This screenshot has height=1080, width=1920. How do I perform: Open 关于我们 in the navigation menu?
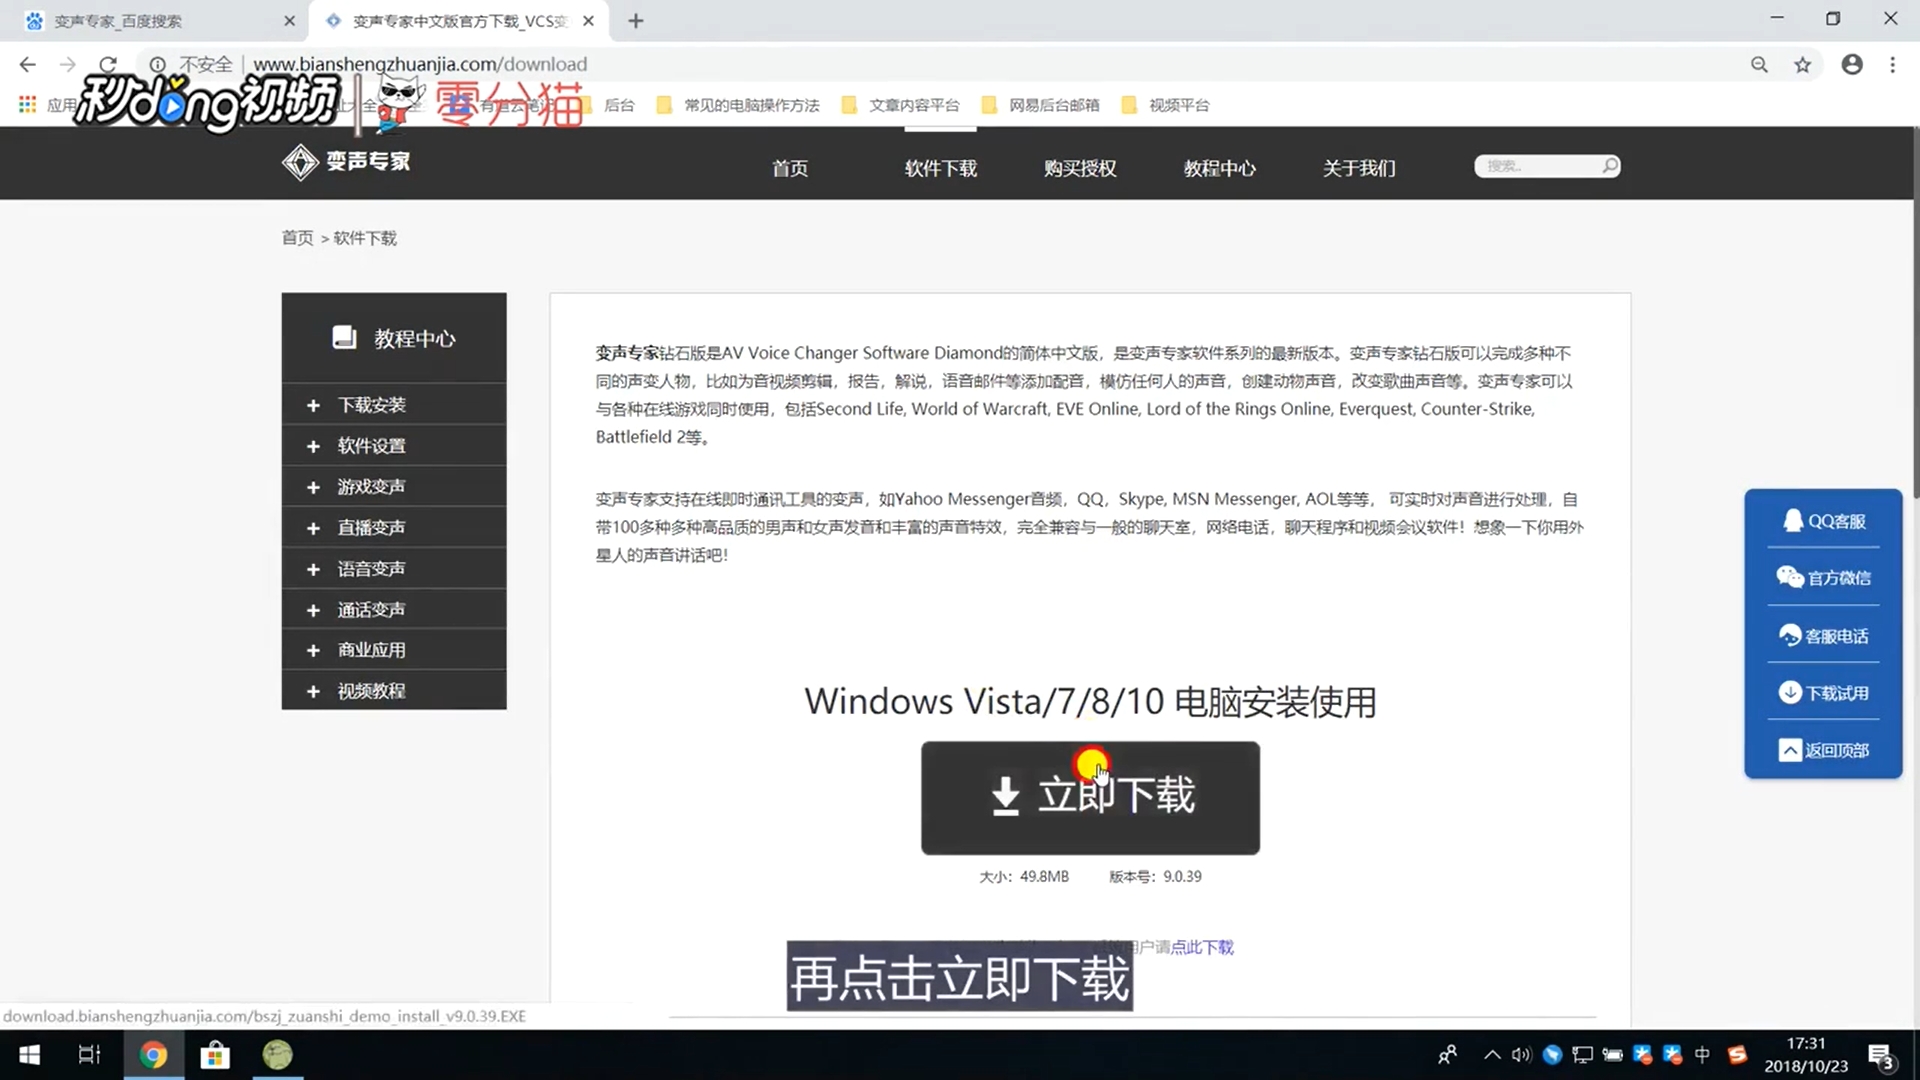(1359, 168)
